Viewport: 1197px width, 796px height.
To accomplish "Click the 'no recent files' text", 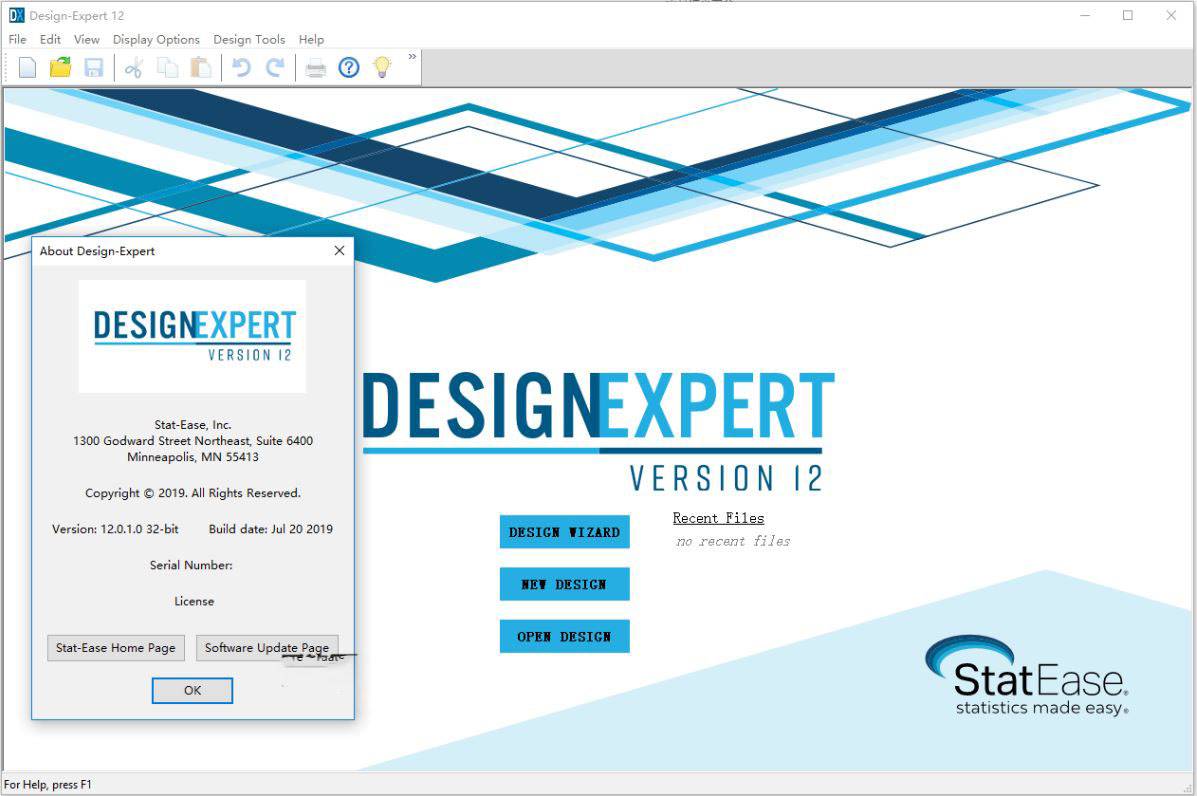I will pos(733,541).
